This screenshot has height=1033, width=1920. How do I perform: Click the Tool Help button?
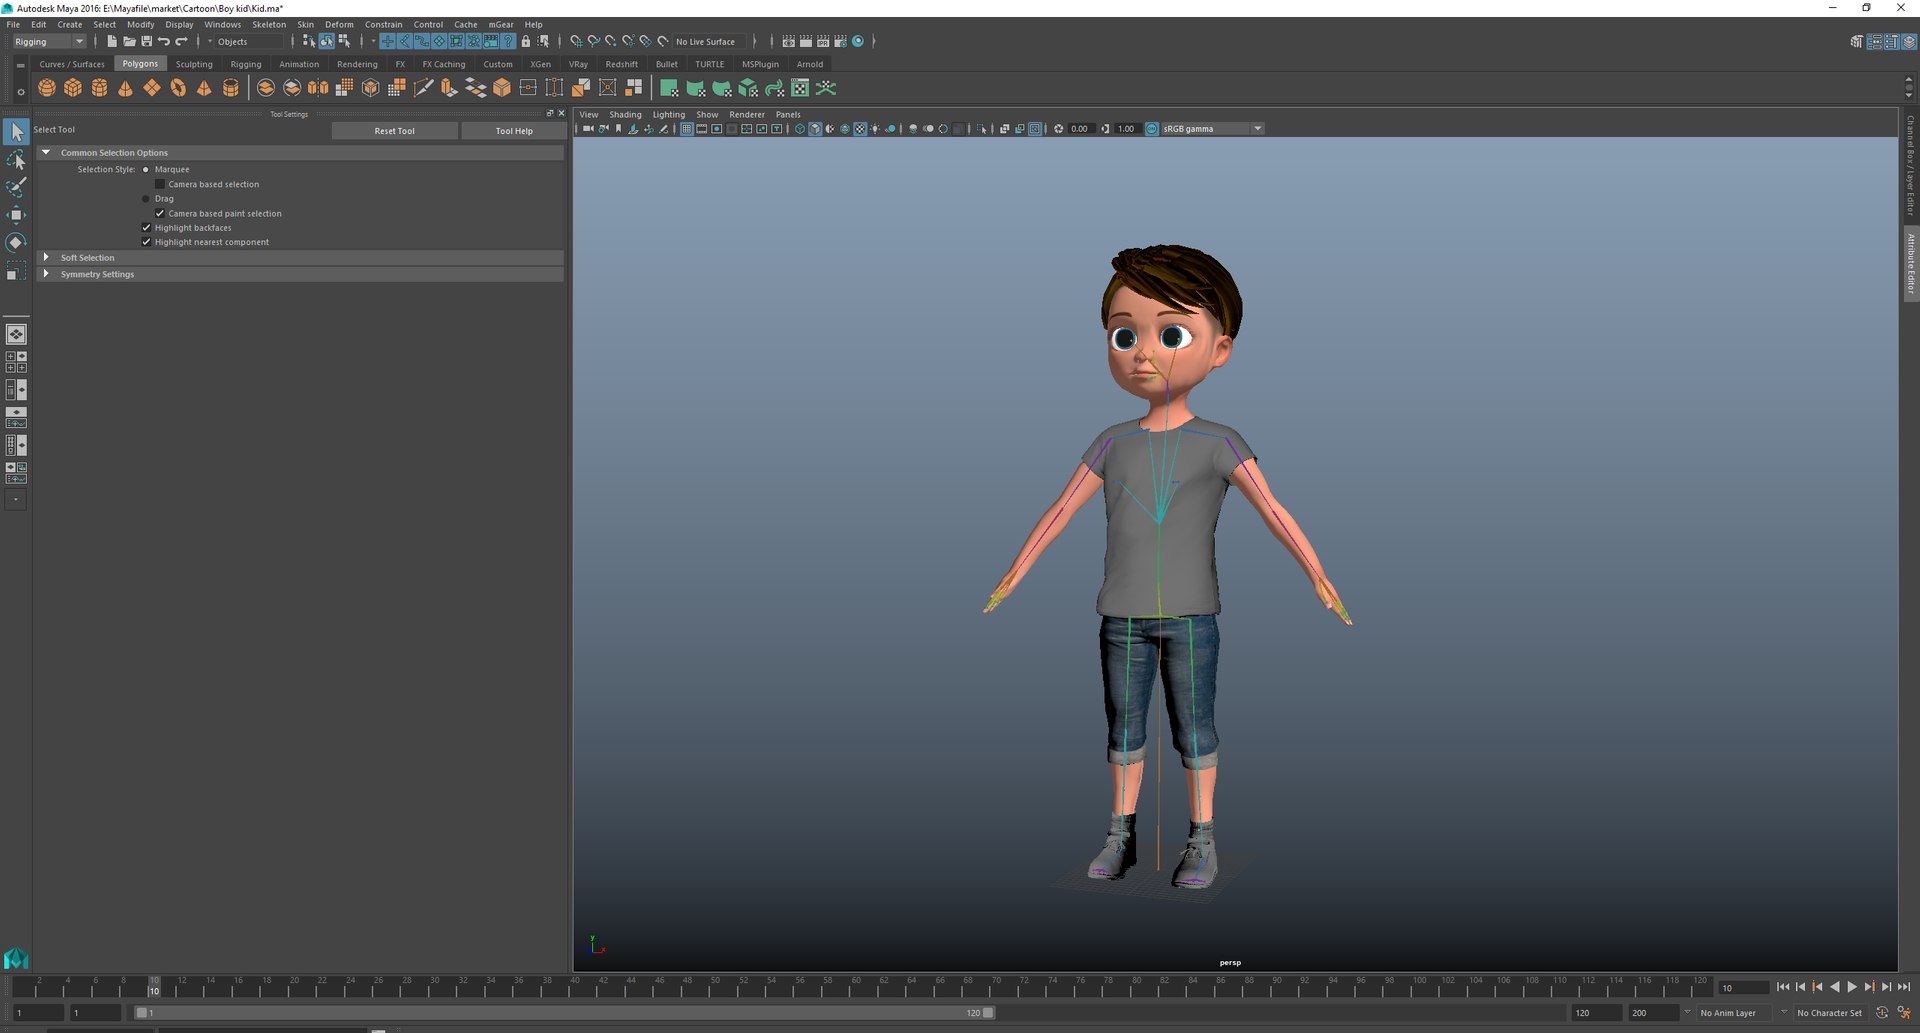pos(514,131)
